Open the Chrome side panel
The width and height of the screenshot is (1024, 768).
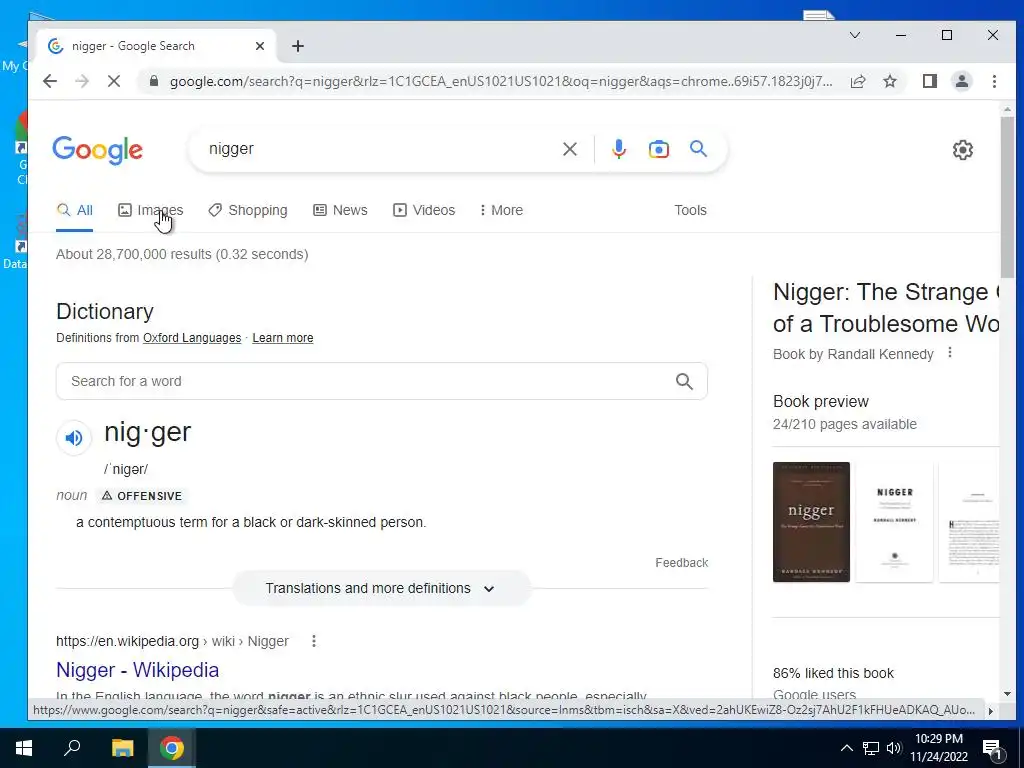click(x=929, y=81)
